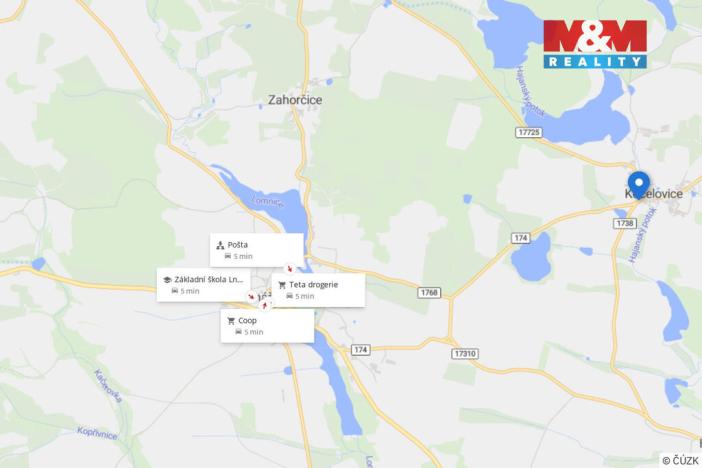Click the blue location pin at Kadelovice
702x468 pixels.
coord(639,184)
